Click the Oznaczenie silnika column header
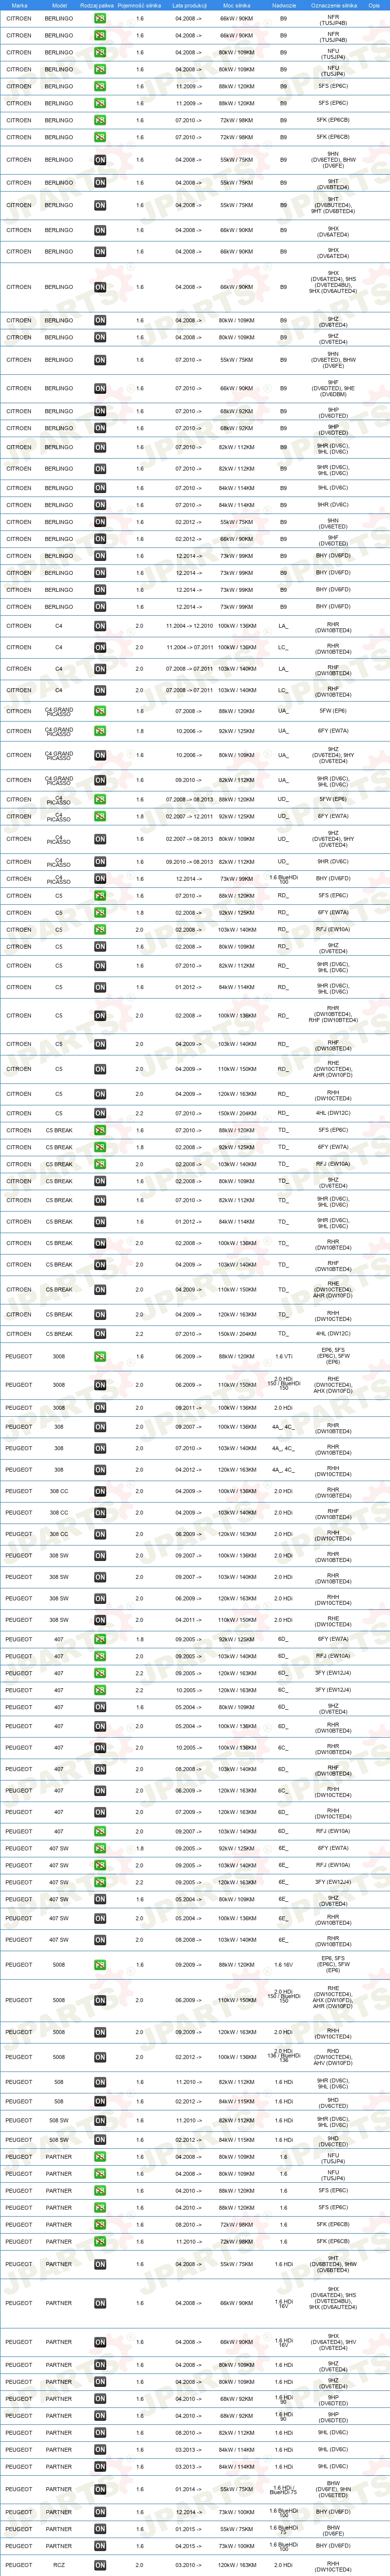The width and height of the screenshot is (390, 2576). click(x=334, y=5)
